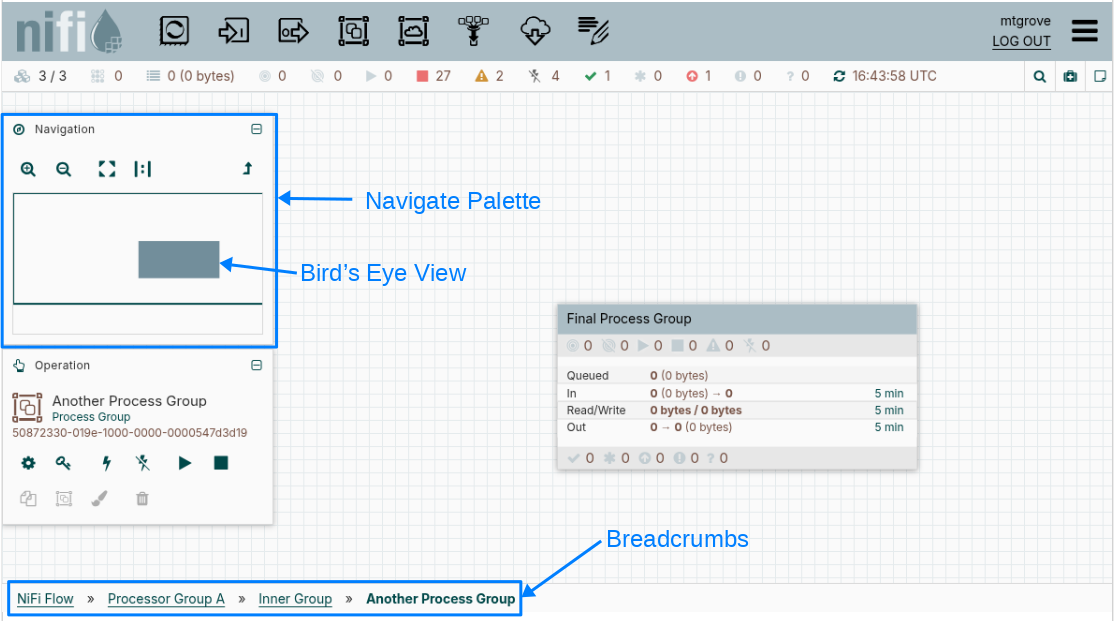Click the Fit to screen icon

(107, 169)
